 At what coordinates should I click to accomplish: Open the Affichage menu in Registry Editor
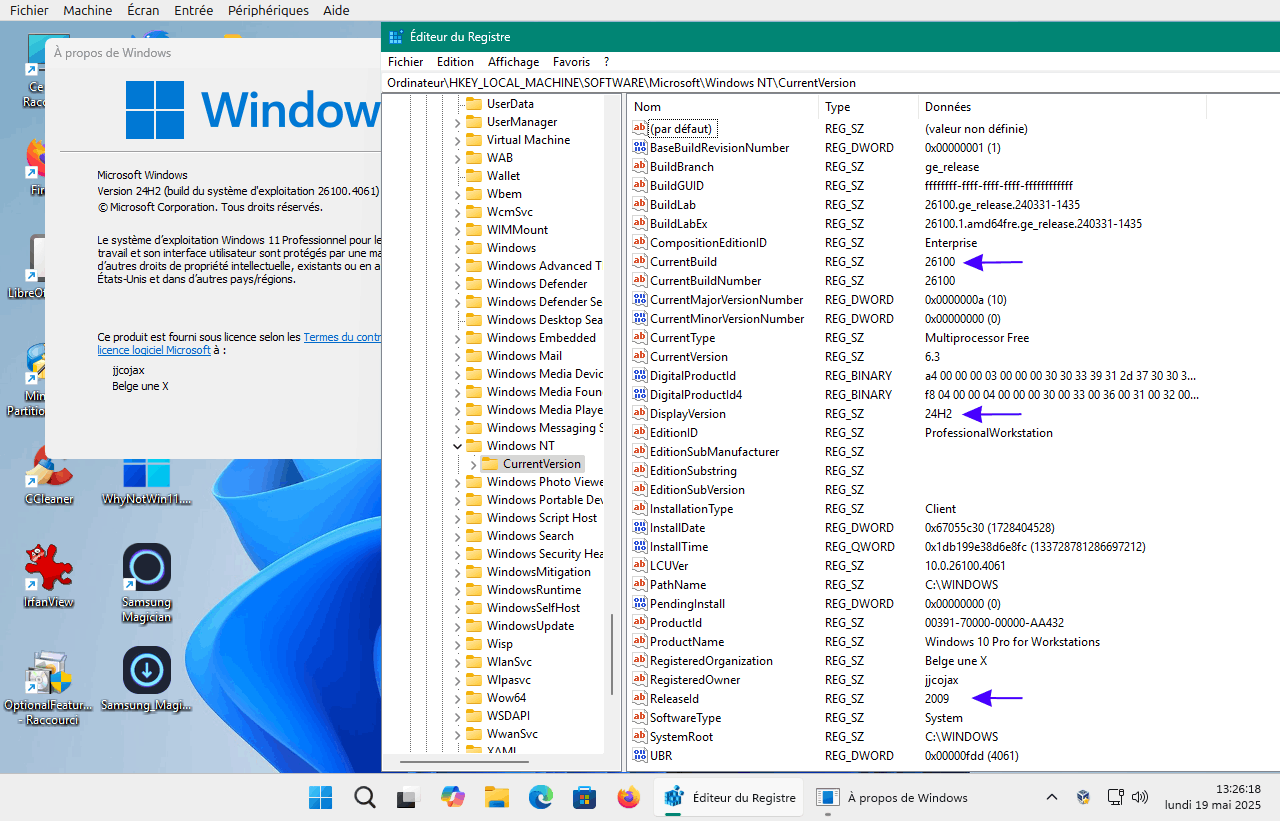coord(513,62)
